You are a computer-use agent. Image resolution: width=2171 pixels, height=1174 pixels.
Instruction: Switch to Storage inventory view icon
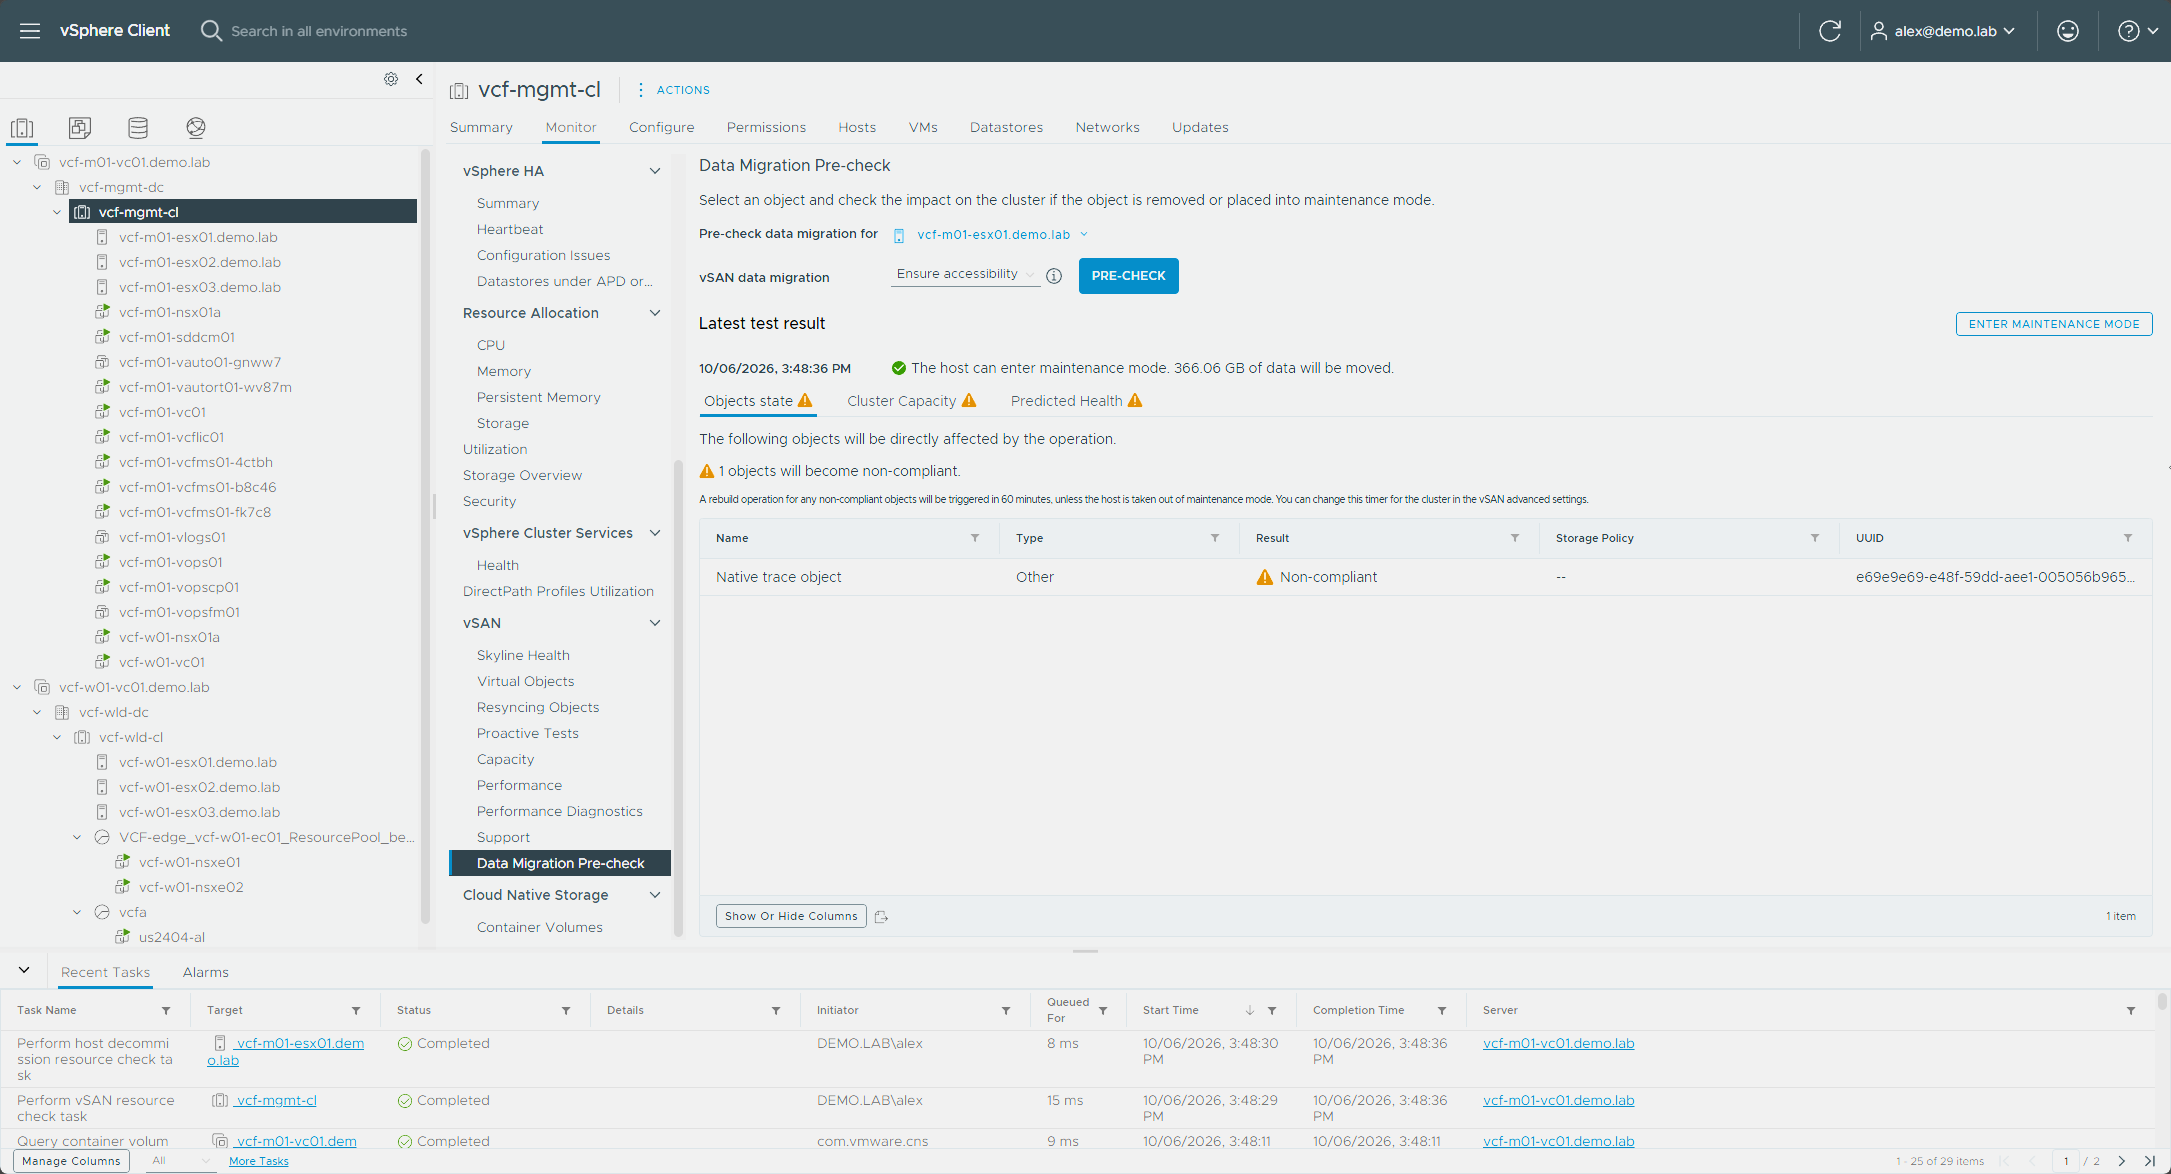click(x=138, y=127)
